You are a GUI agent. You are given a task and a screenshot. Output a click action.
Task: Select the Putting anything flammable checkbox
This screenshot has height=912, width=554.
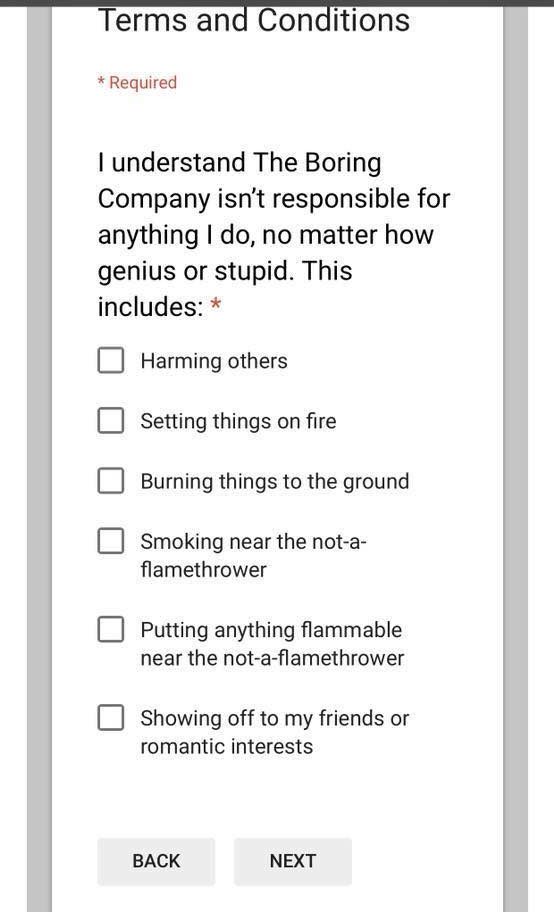(x=111, y=629)
